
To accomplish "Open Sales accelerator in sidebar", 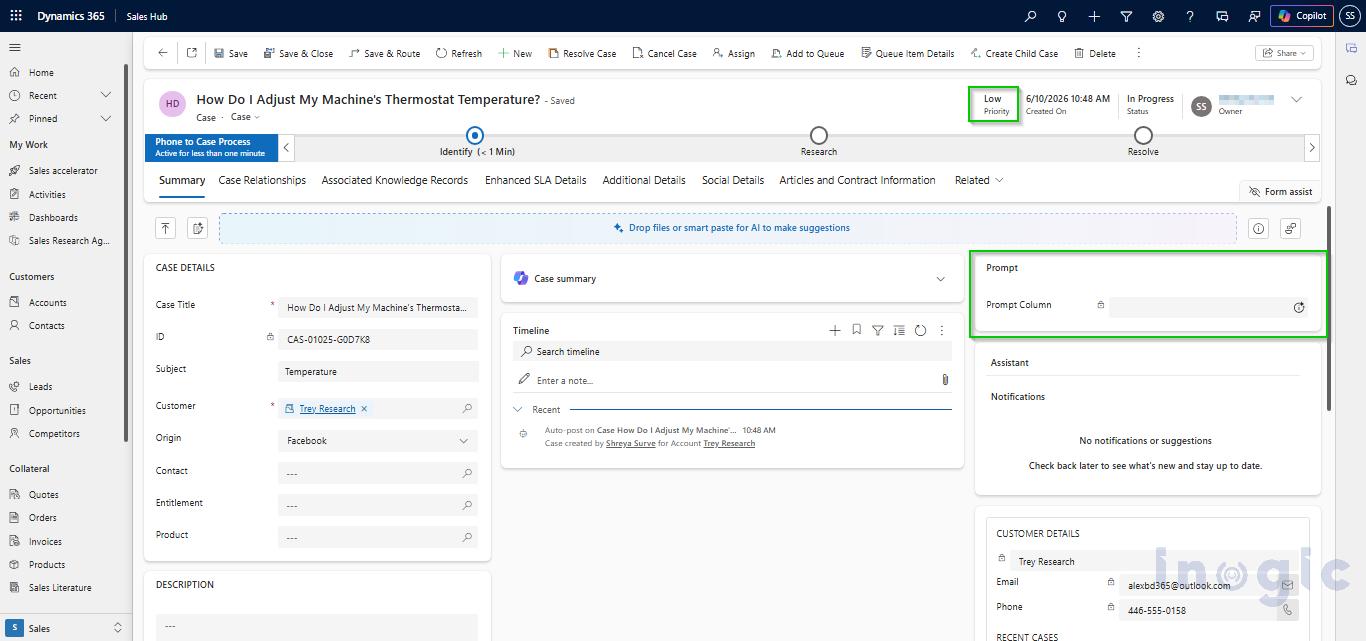I will click(x=62, y=171).
